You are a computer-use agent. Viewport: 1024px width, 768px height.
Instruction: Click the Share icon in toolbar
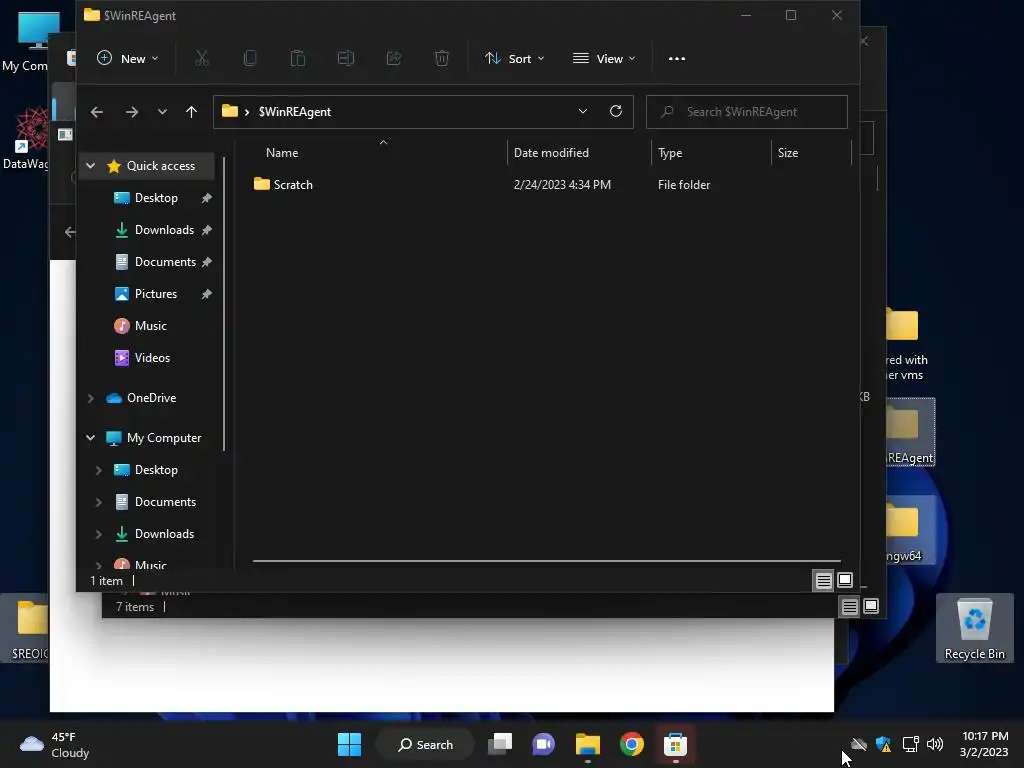tap(394, 59)
